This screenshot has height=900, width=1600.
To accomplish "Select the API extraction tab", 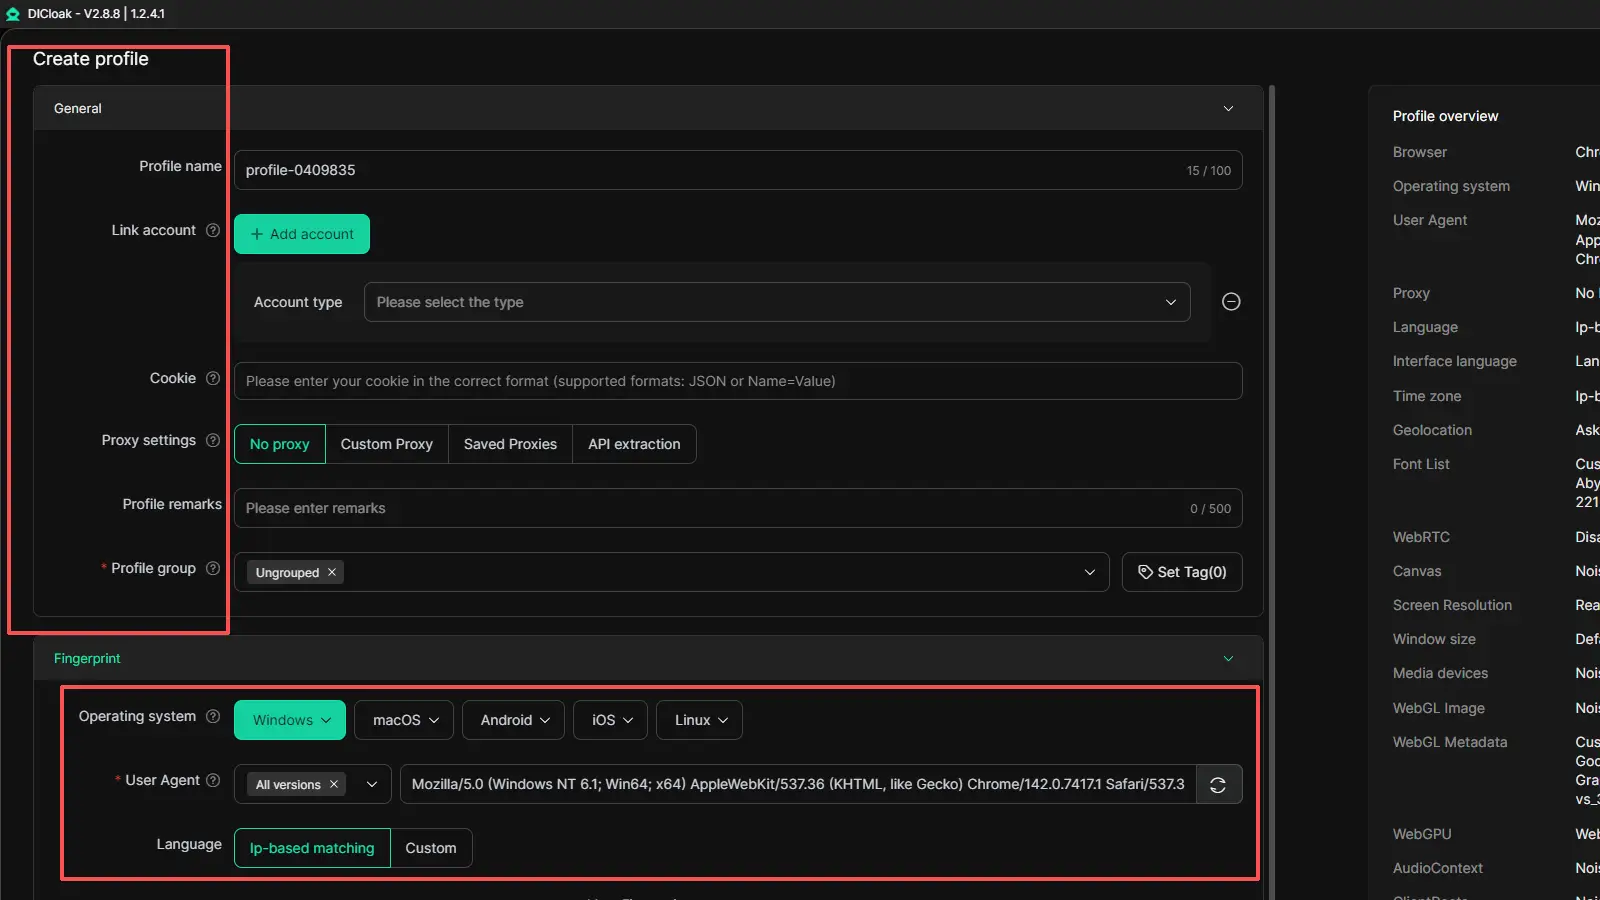I will tap(634, 444).
